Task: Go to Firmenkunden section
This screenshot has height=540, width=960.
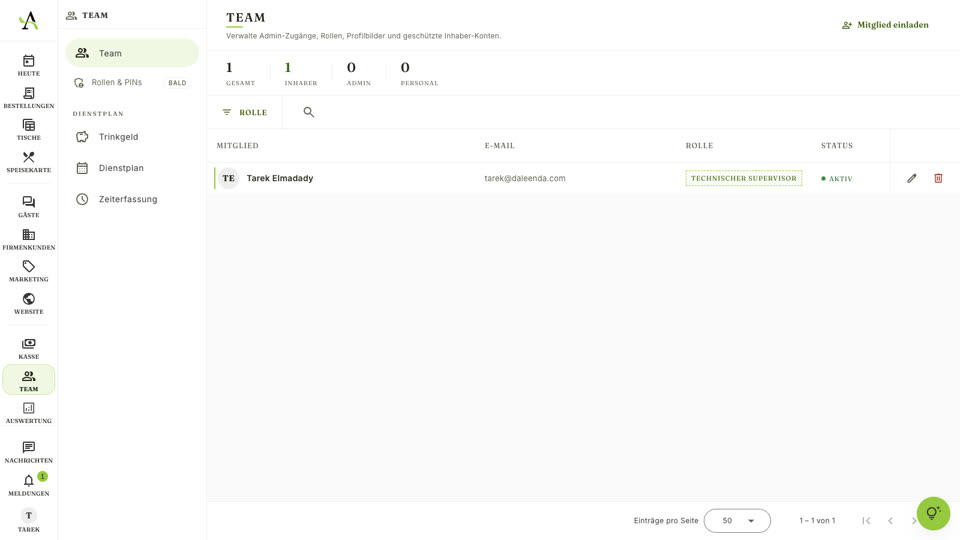Action: click(29, 239)
